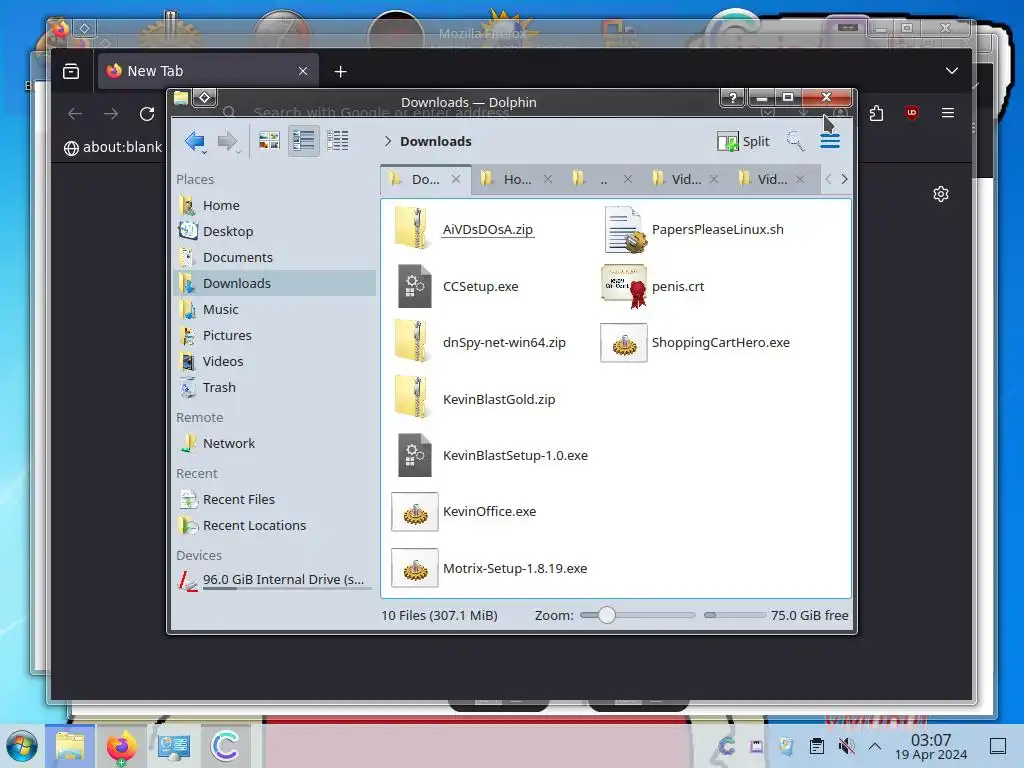Select KevinBlastGold.zip archive icon
The image size is (1024, 768).
pyautogui.click(x=413, y=398)
